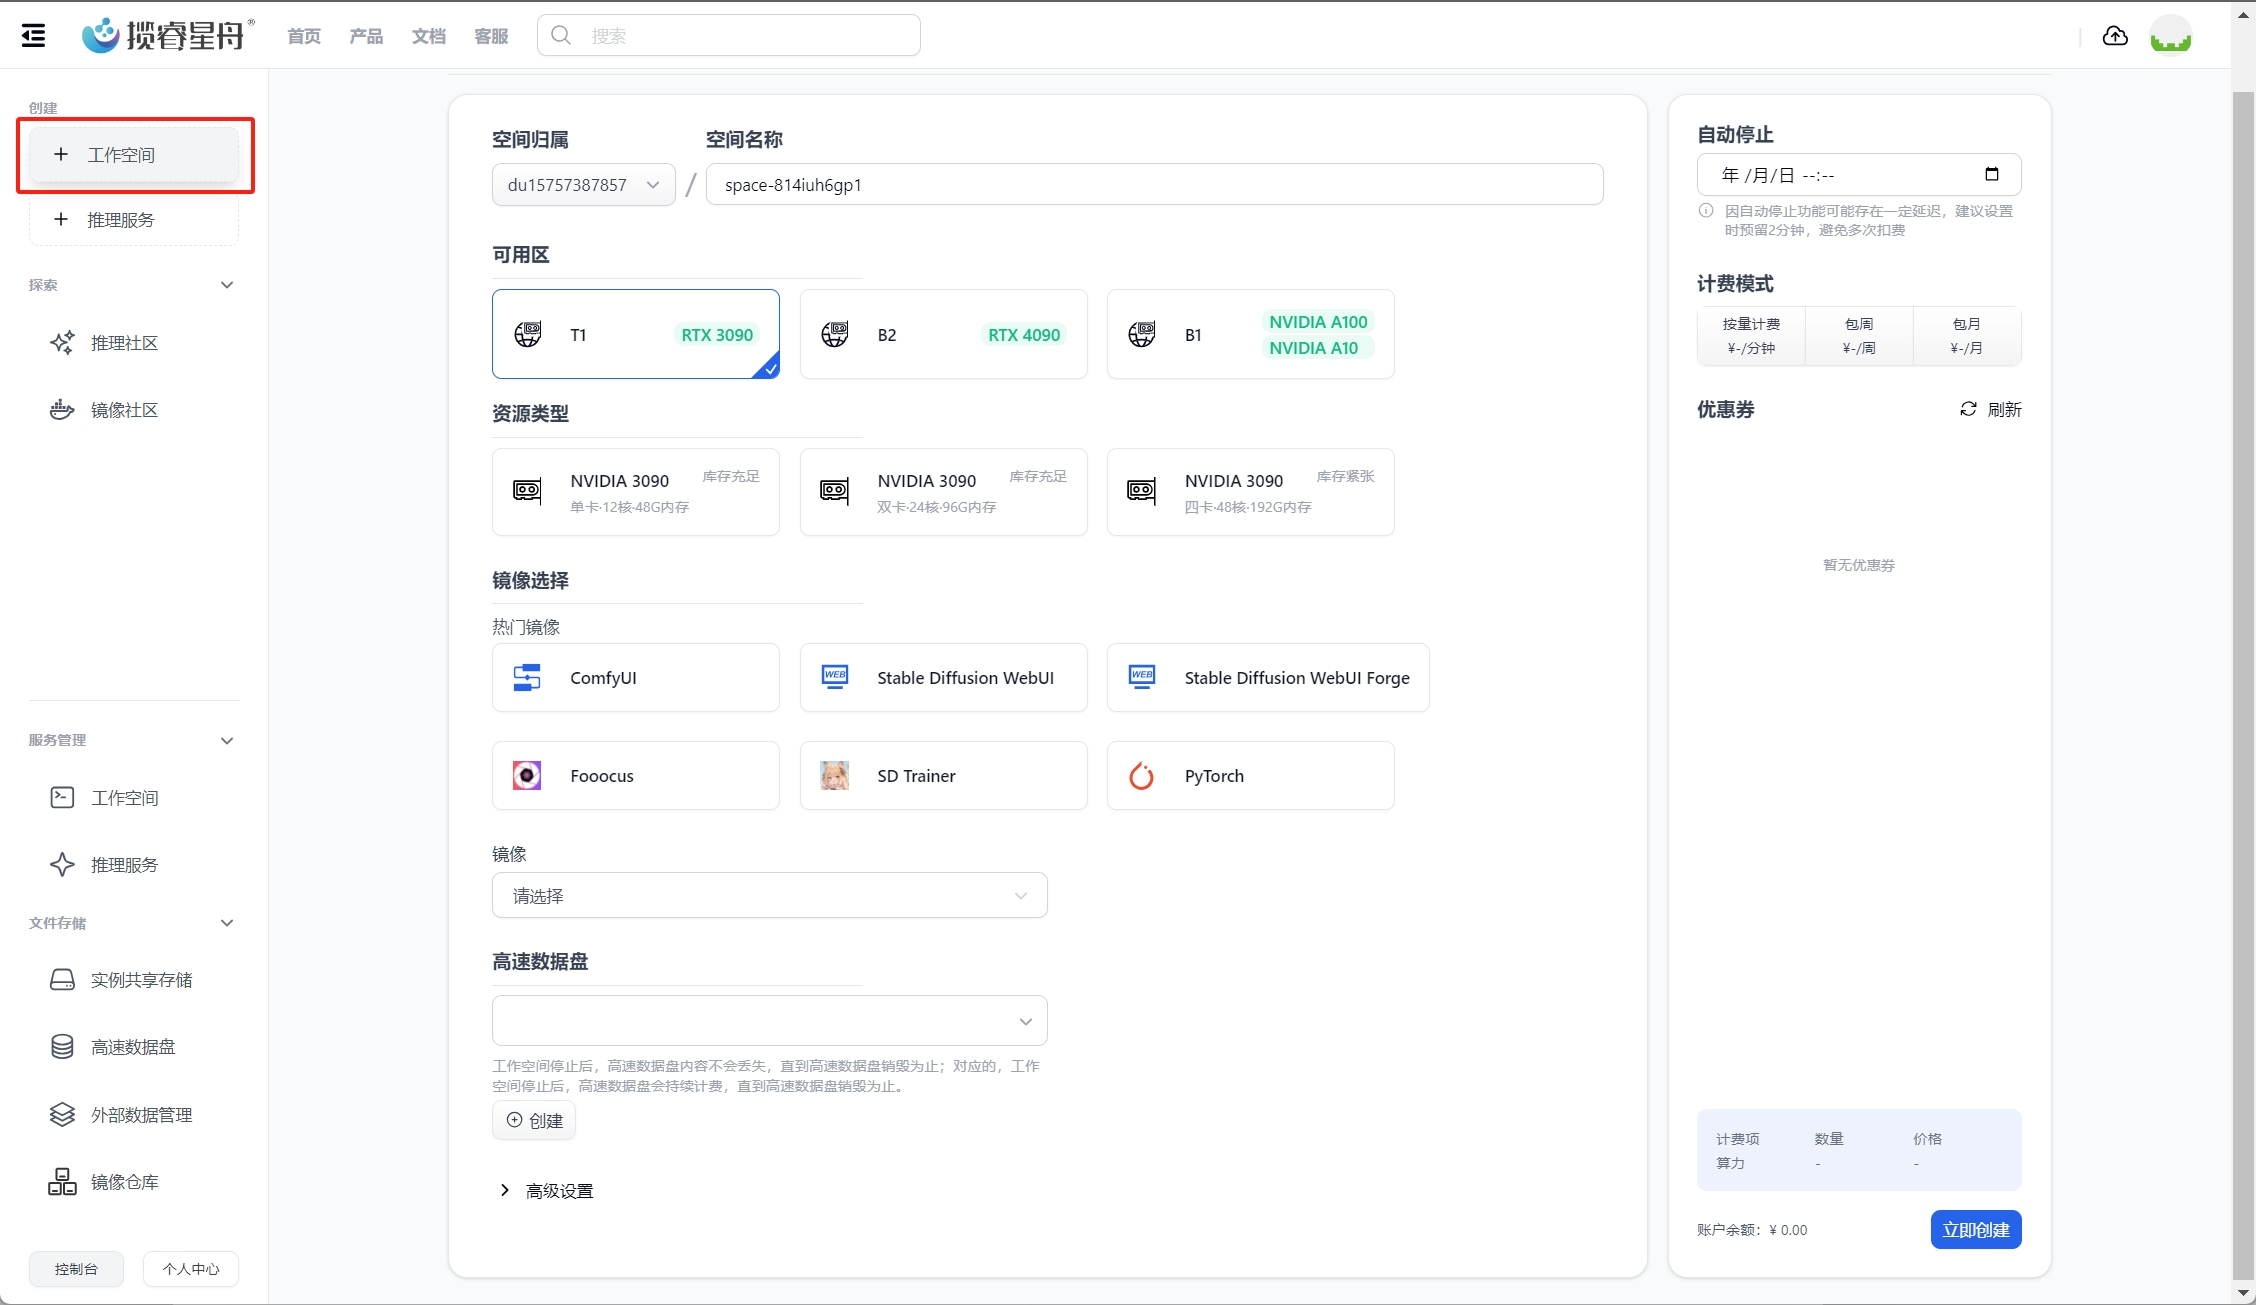Click + 推理服务 create button
Viewport: 2256px width, 1305px height.
tap(134, 220)
